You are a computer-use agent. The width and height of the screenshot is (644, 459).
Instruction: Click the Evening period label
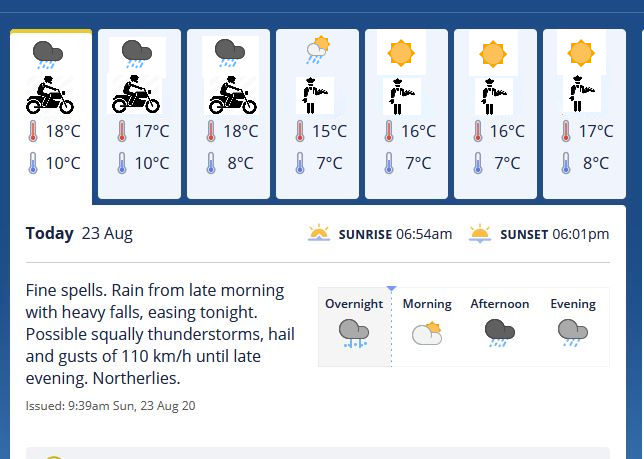572,304
